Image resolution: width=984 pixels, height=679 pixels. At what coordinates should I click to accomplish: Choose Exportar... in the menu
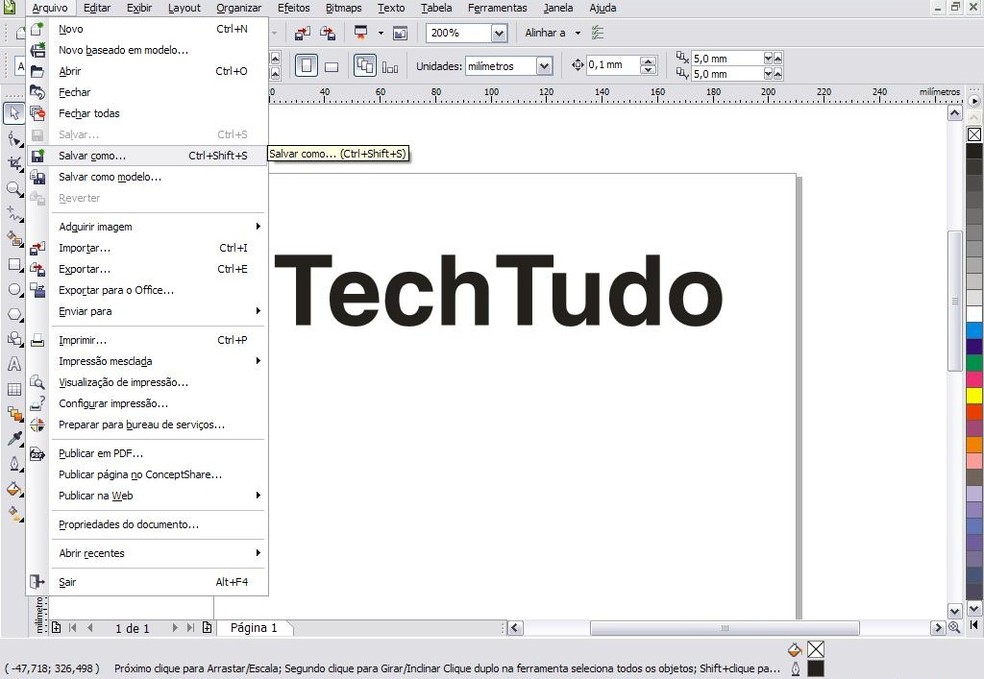pyautogui.click(x=146, y=269)
